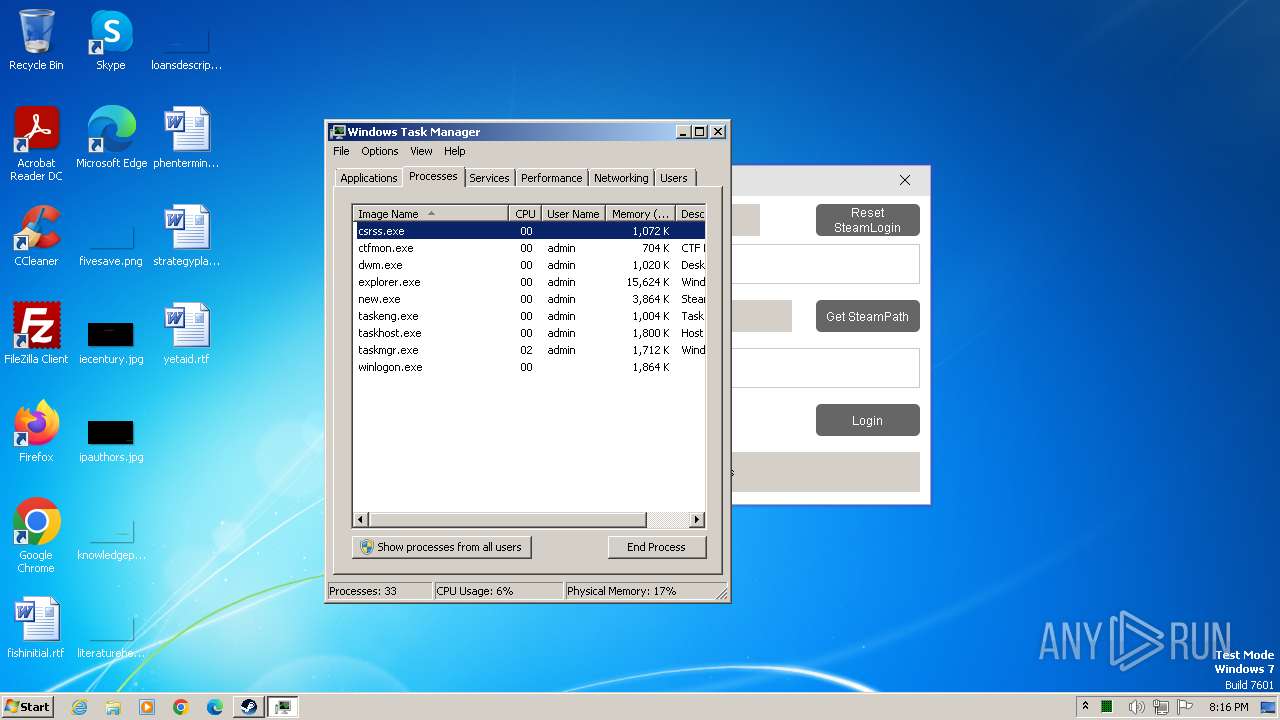This screenshot has width=1280, height=720.
Task: Open Edge from the taskbar
Action: point(215,707)
